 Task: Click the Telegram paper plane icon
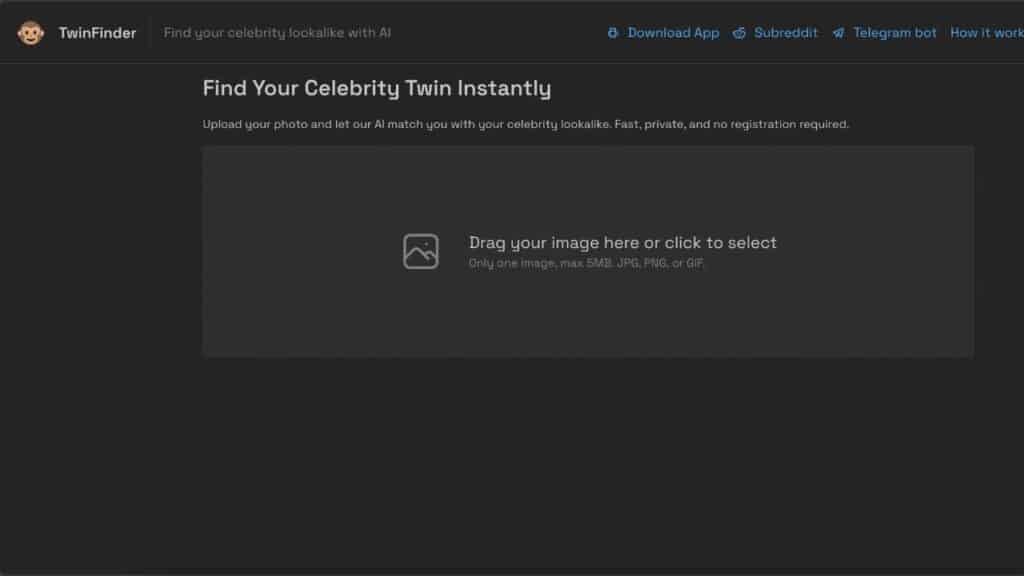coord(838,33)
